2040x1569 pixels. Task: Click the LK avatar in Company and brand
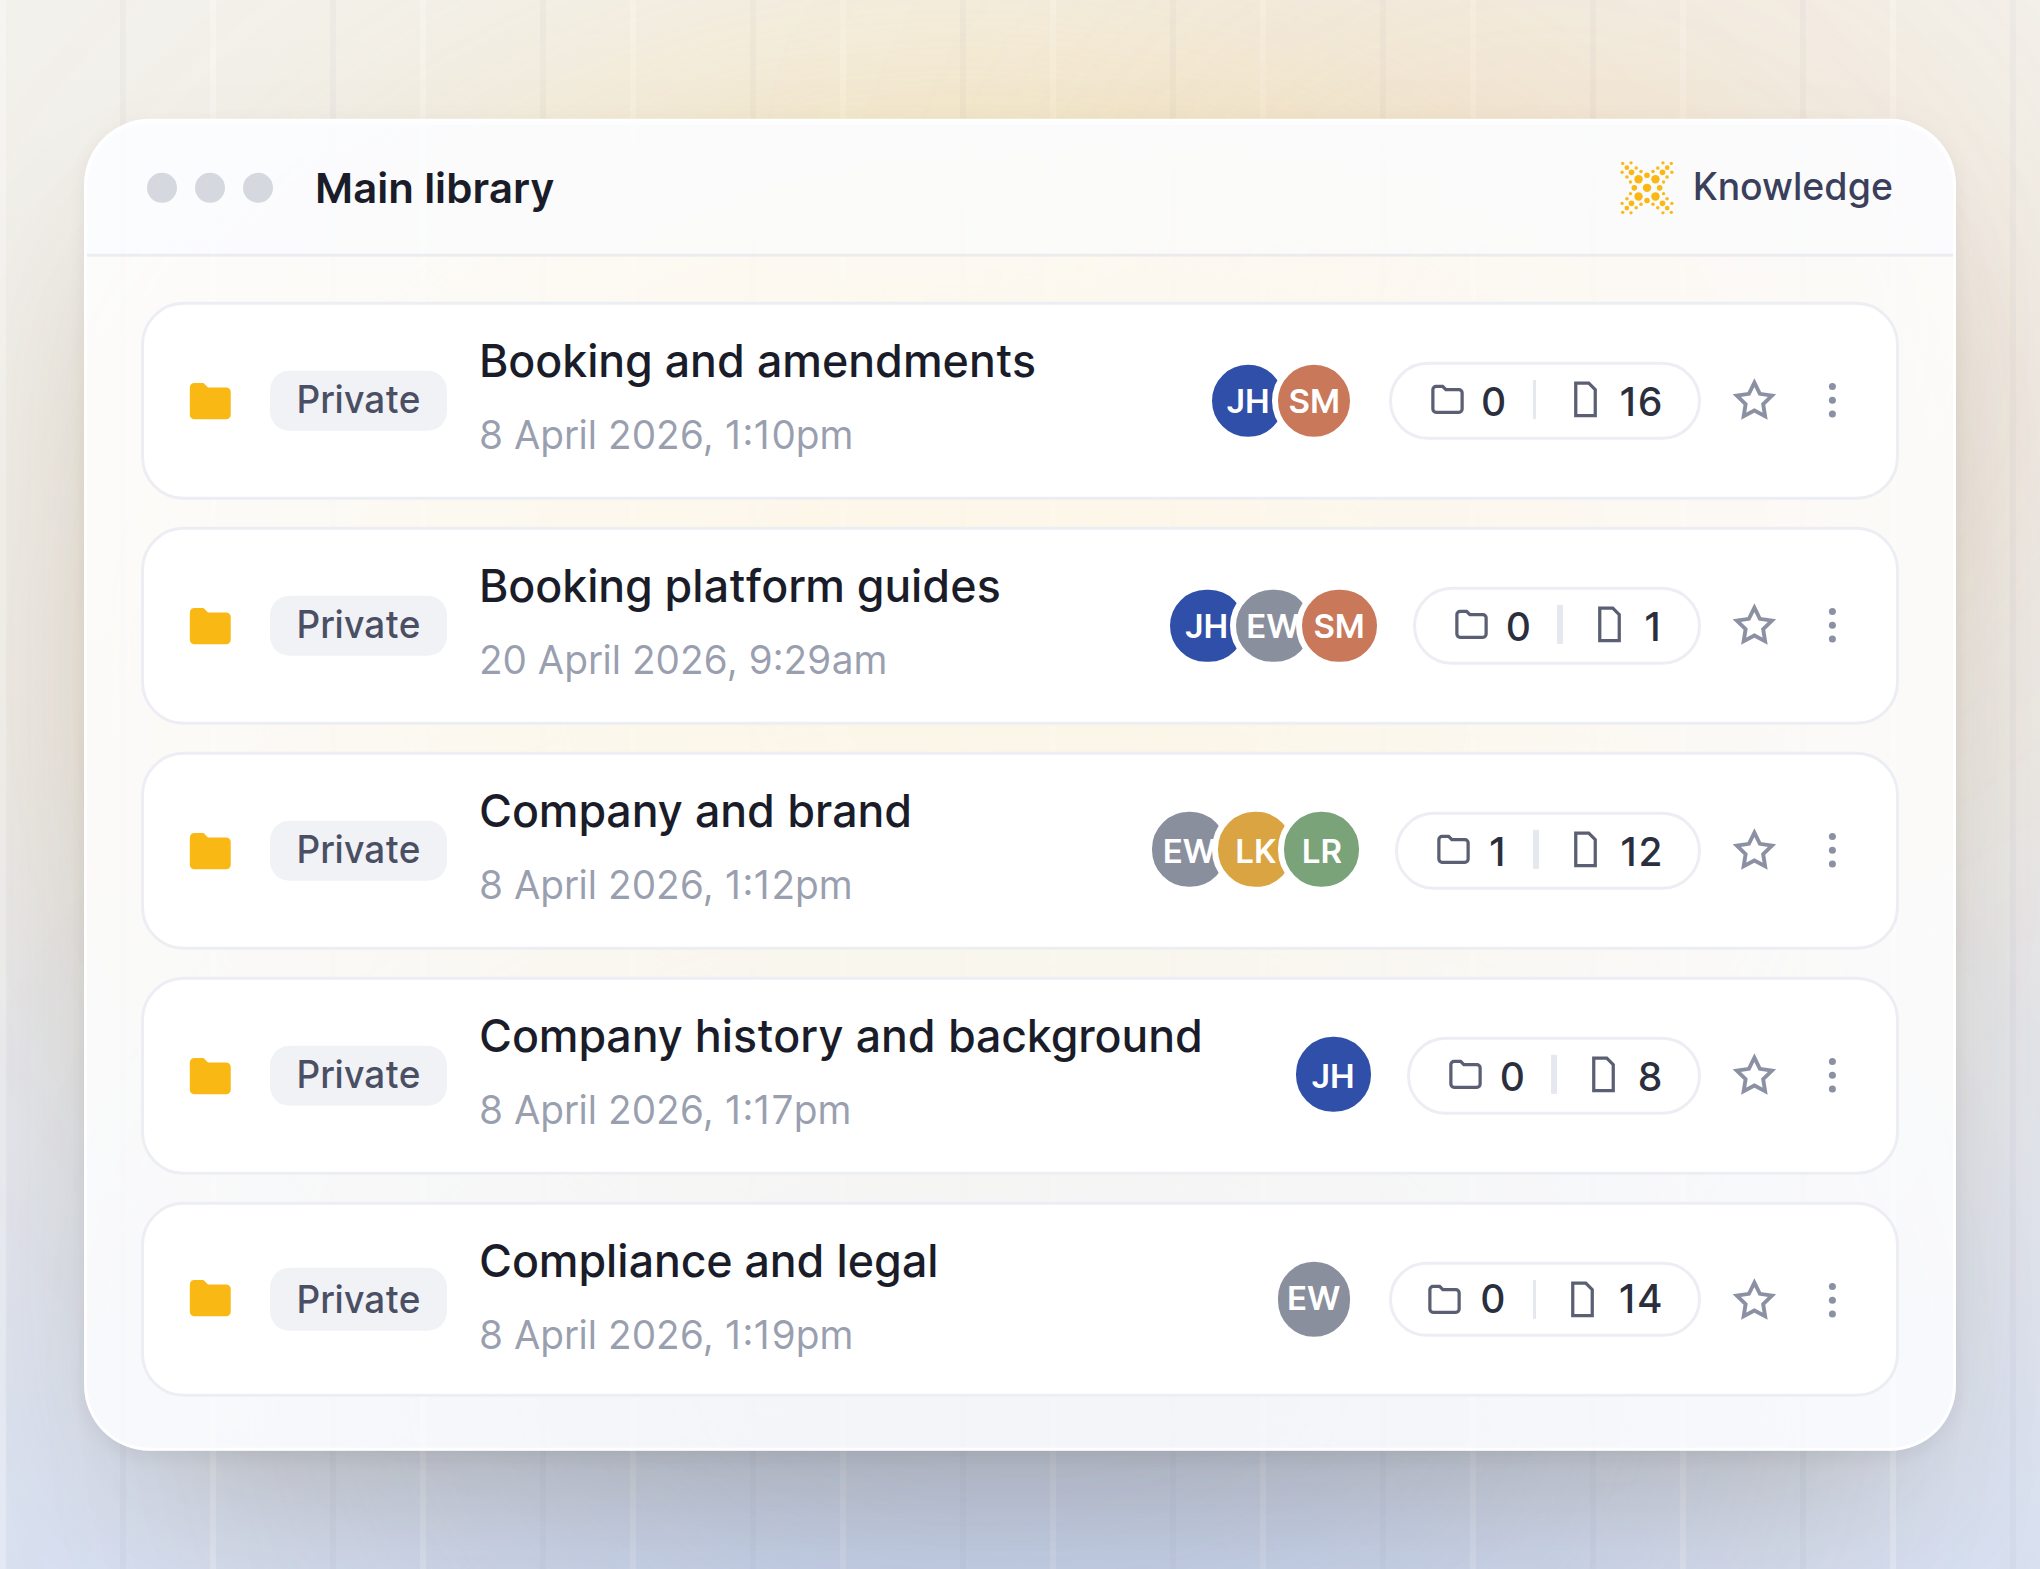pyautogui.click(x=1254, y=850)
